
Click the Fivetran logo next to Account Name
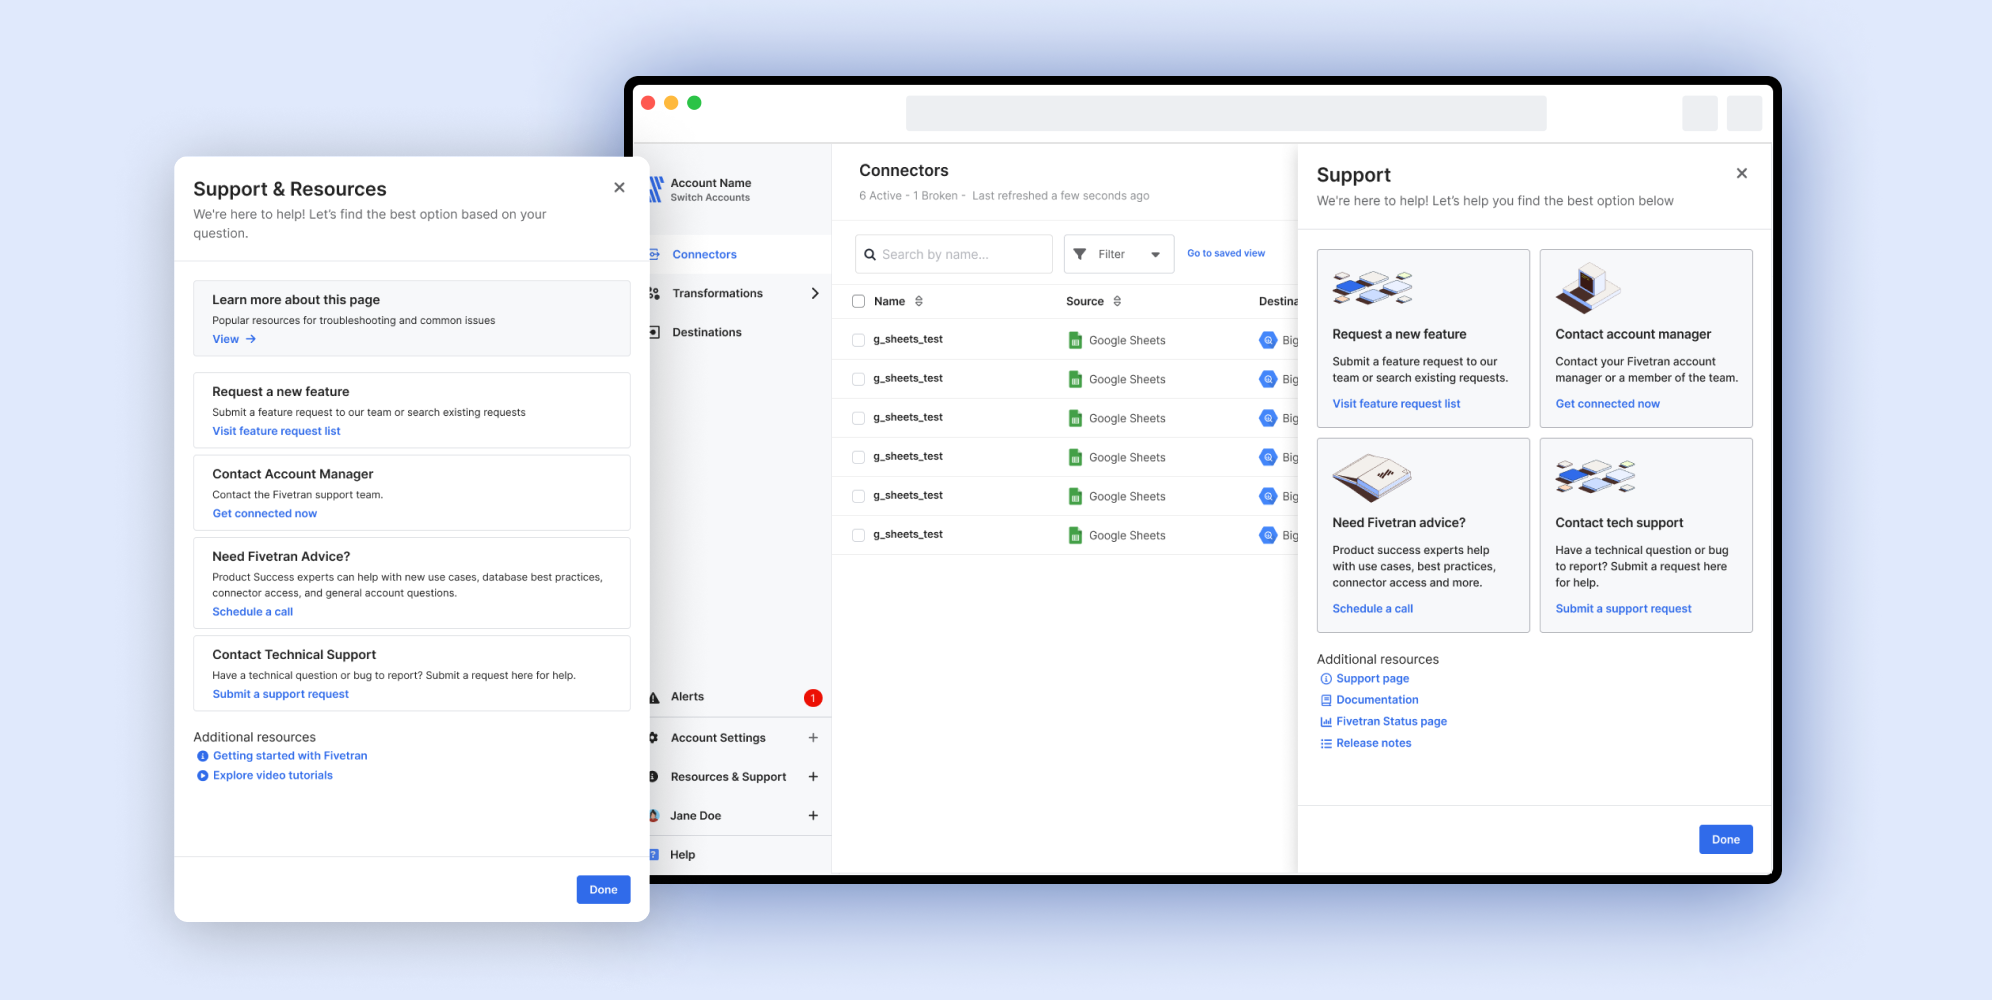pyautogui.click(x=657, y=189)
